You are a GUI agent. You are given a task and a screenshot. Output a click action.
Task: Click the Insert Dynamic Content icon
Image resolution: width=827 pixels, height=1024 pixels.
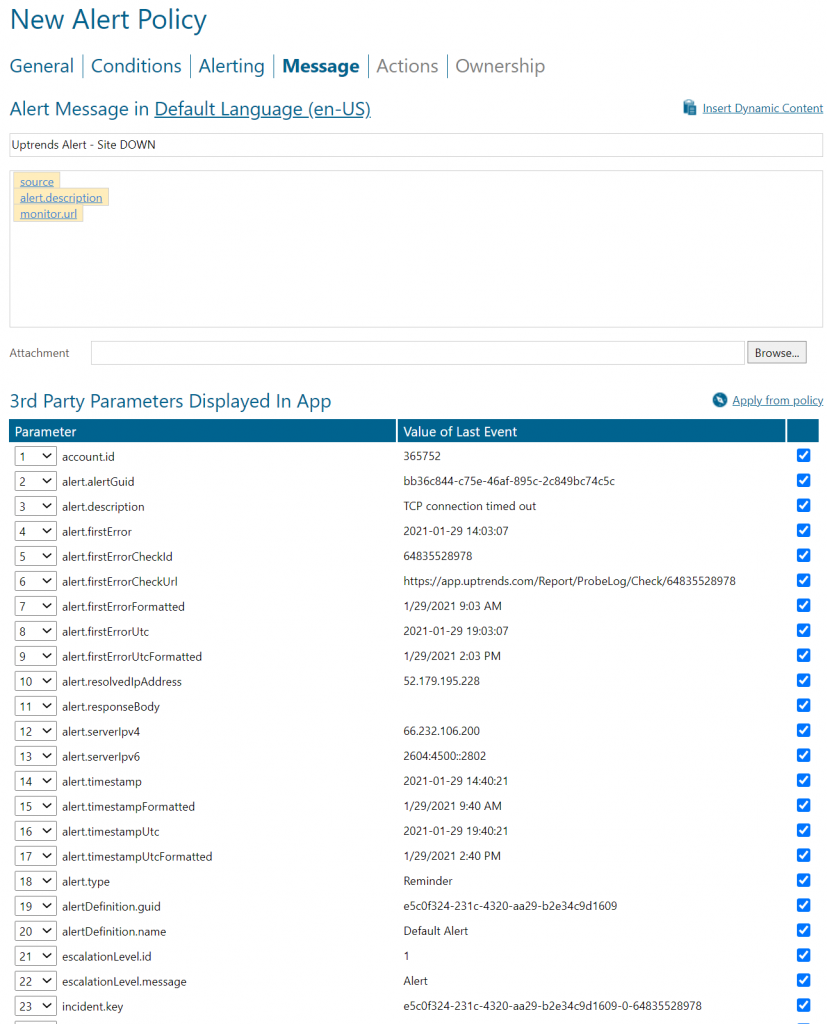coord(689,108)
